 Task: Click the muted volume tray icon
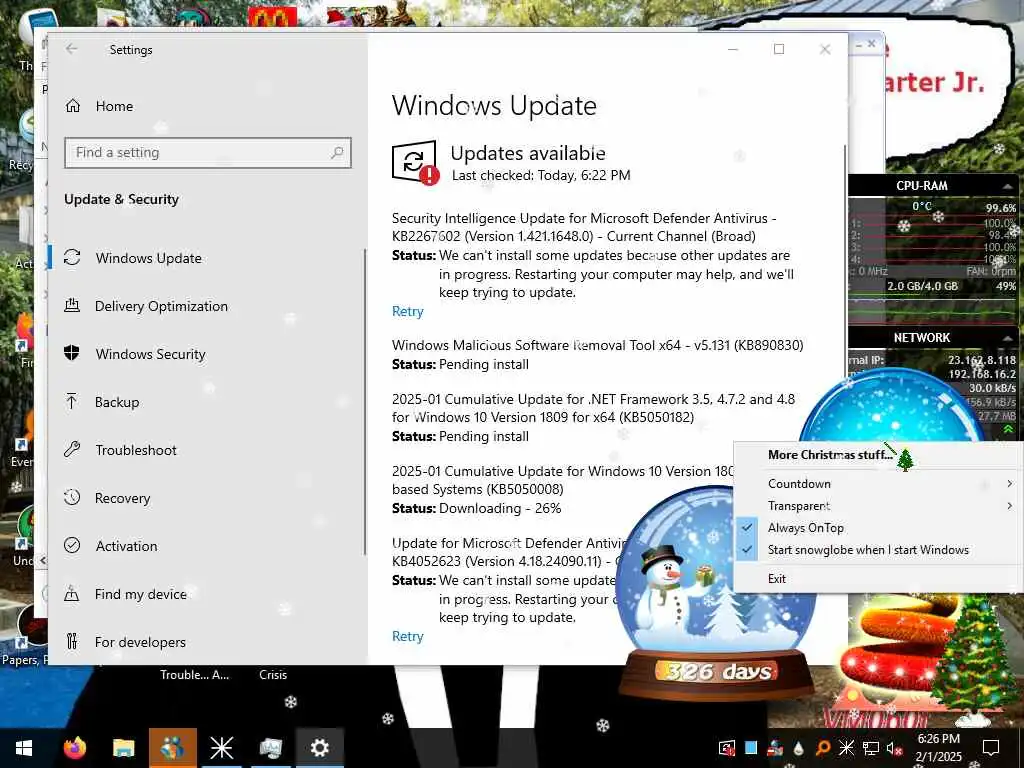(x=893, y=748)
